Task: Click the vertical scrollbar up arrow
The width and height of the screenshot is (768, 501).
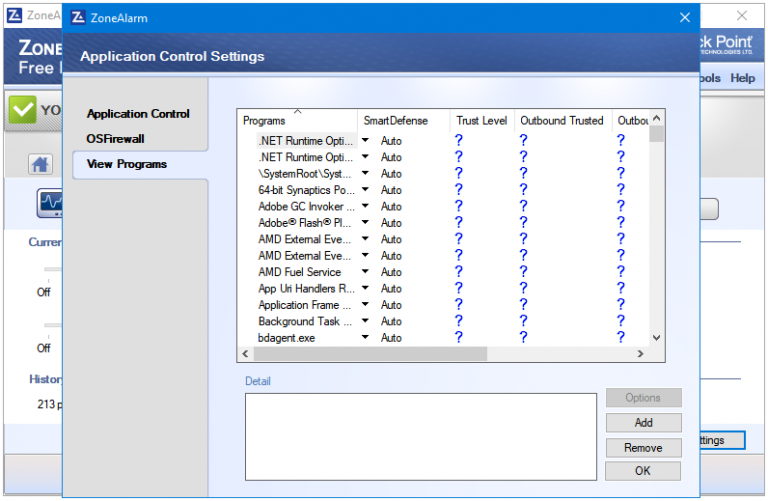Action: pos(657,118)
